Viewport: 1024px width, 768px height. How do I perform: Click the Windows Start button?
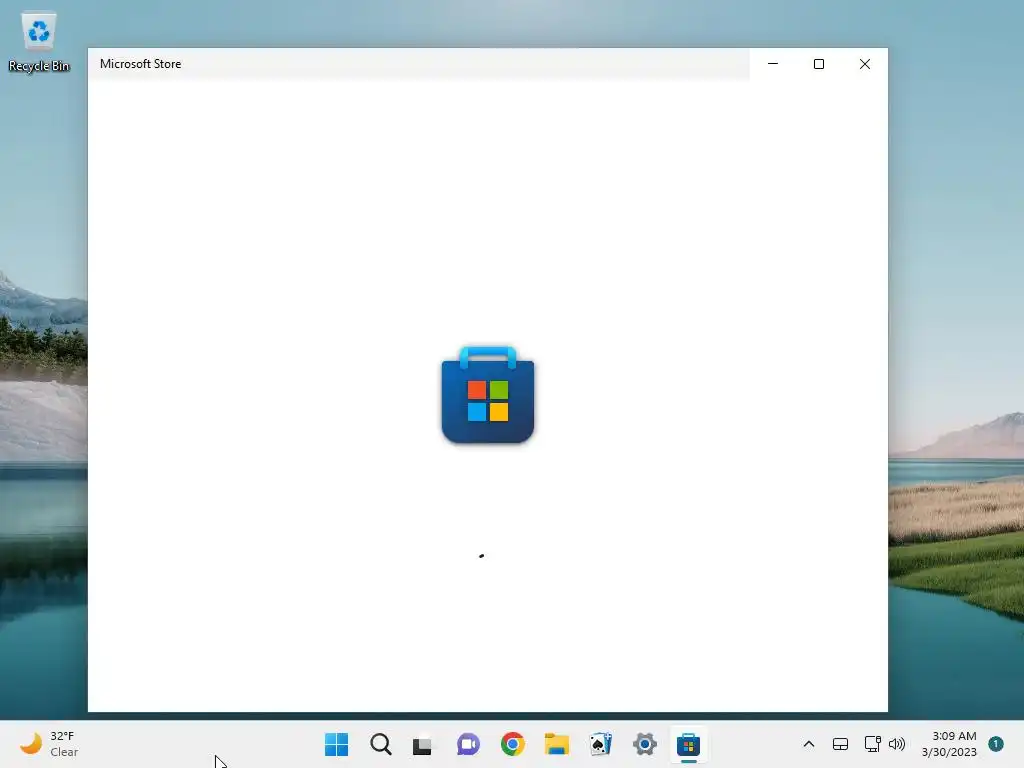click(x=336, y=744)
